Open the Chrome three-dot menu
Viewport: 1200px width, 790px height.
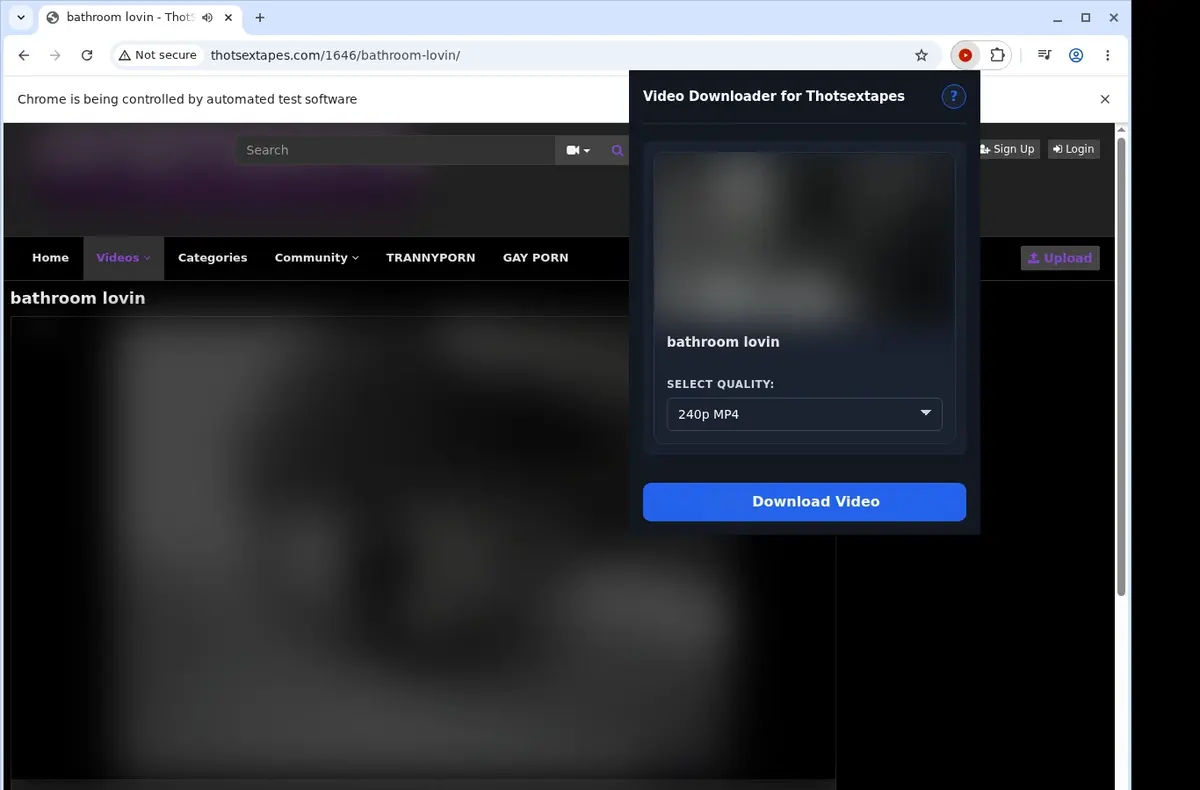[x=1108, y=56]
